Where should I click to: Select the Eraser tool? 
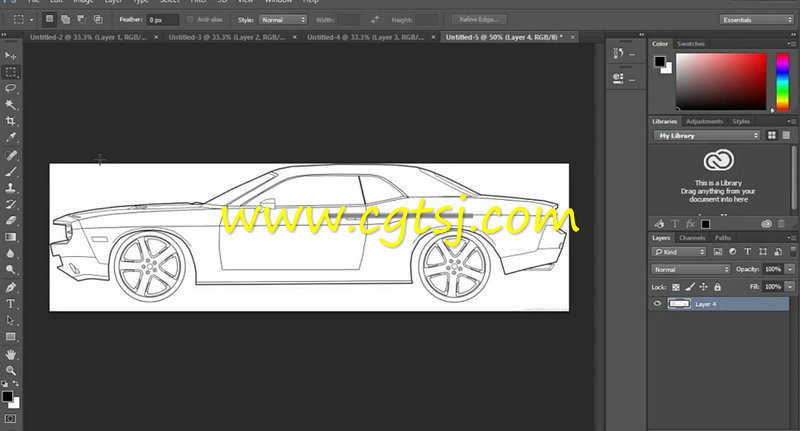10,220
